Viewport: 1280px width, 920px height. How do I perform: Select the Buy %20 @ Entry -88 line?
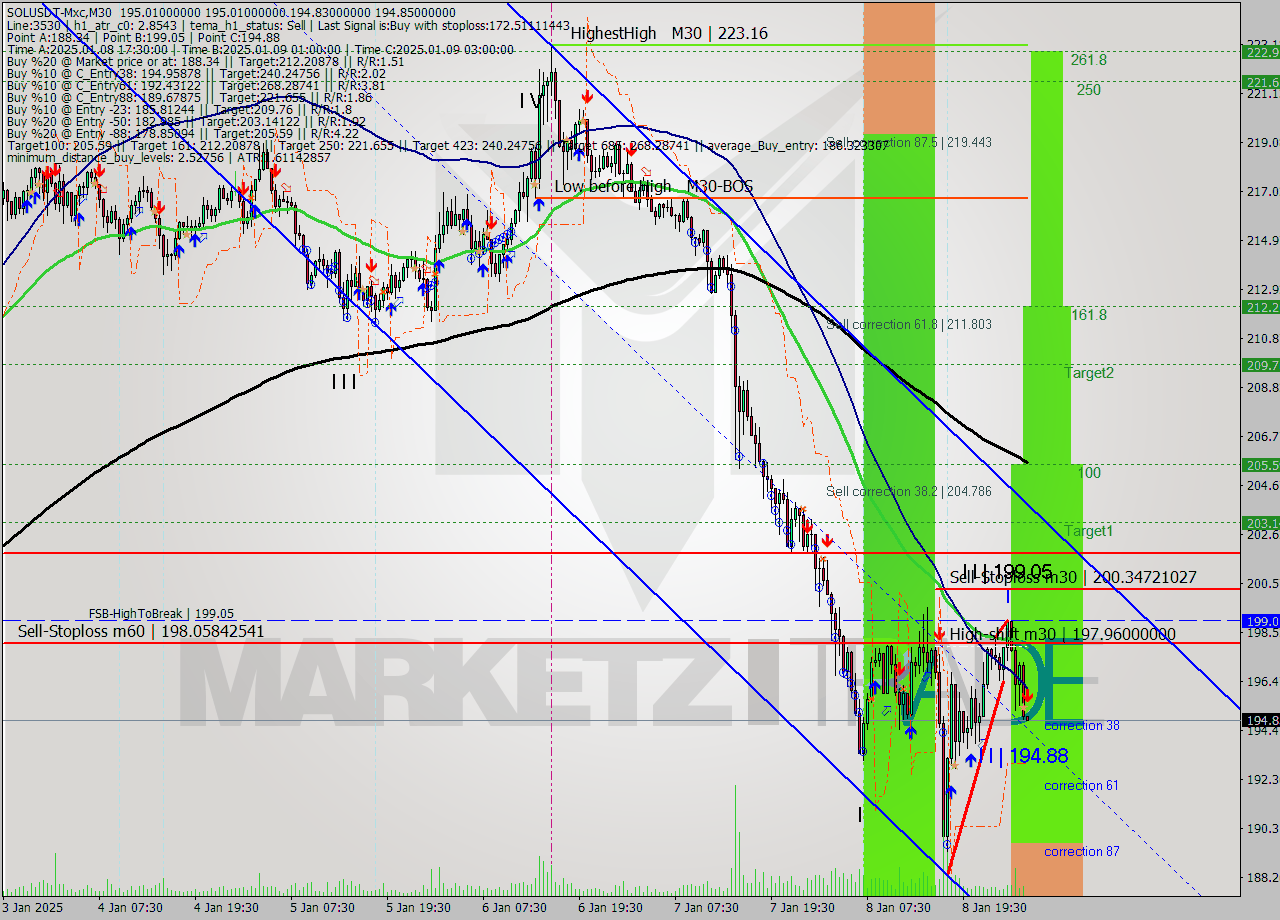pyautogui.click(x=182, y=133)
